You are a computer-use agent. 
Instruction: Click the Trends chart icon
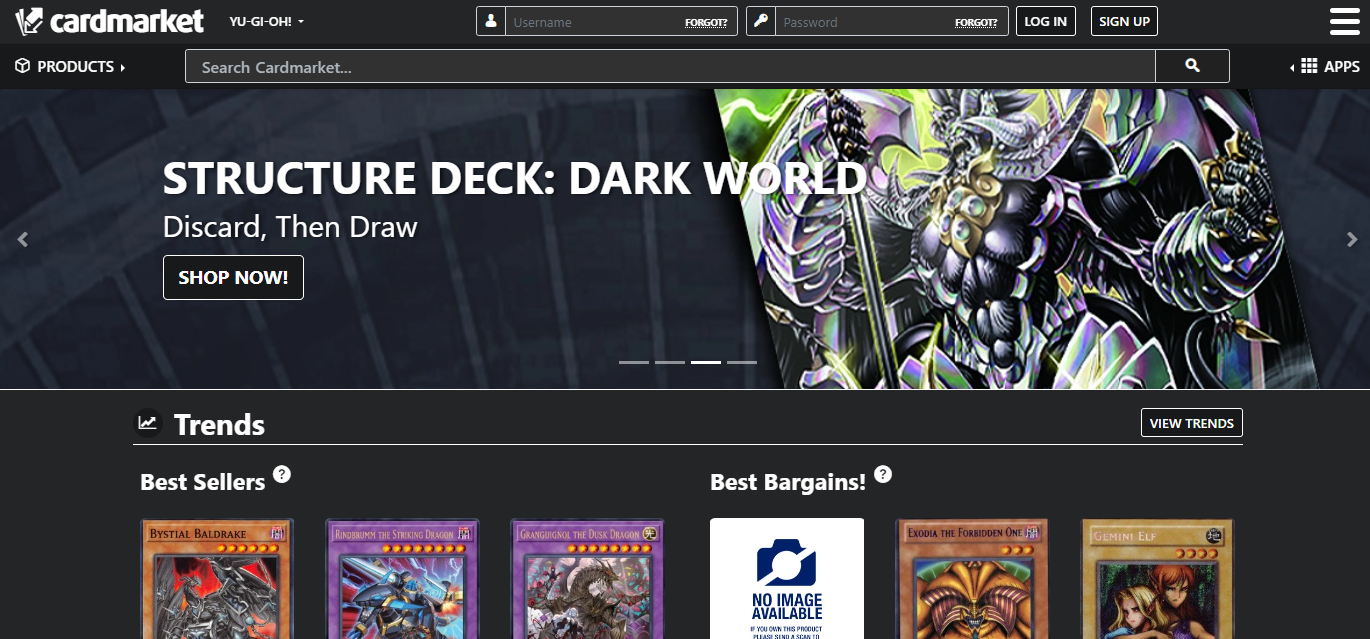[x=147, y=423]
